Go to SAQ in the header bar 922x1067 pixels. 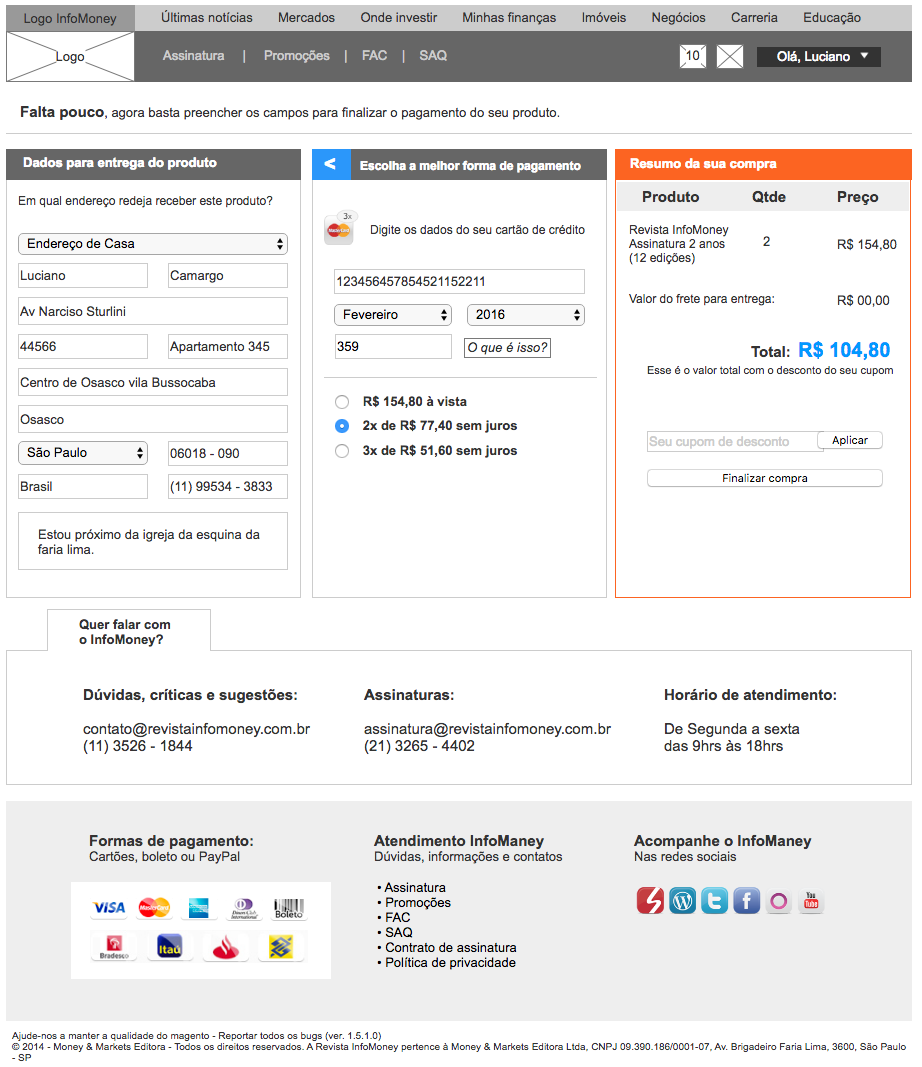(433, 56)
